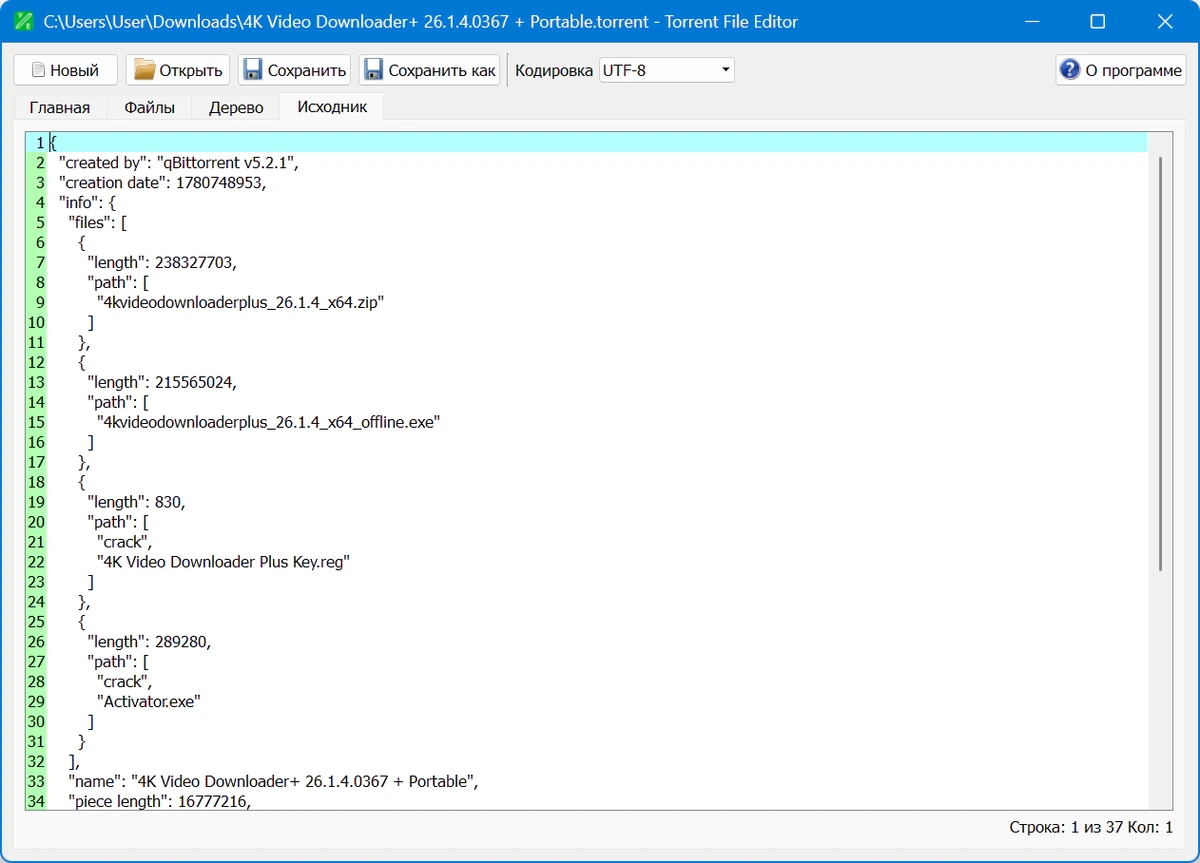Click the "info": { line
This screenshot has width=1200, height=863.
click(88, 203)
